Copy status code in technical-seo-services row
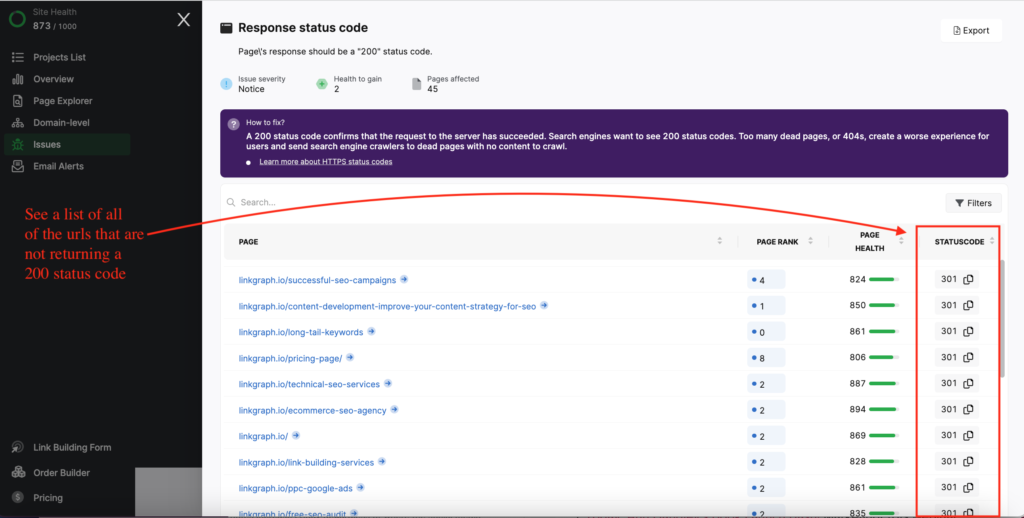Image resolution: width=1024 pixels, height=518 pixels. pos(968,384)
